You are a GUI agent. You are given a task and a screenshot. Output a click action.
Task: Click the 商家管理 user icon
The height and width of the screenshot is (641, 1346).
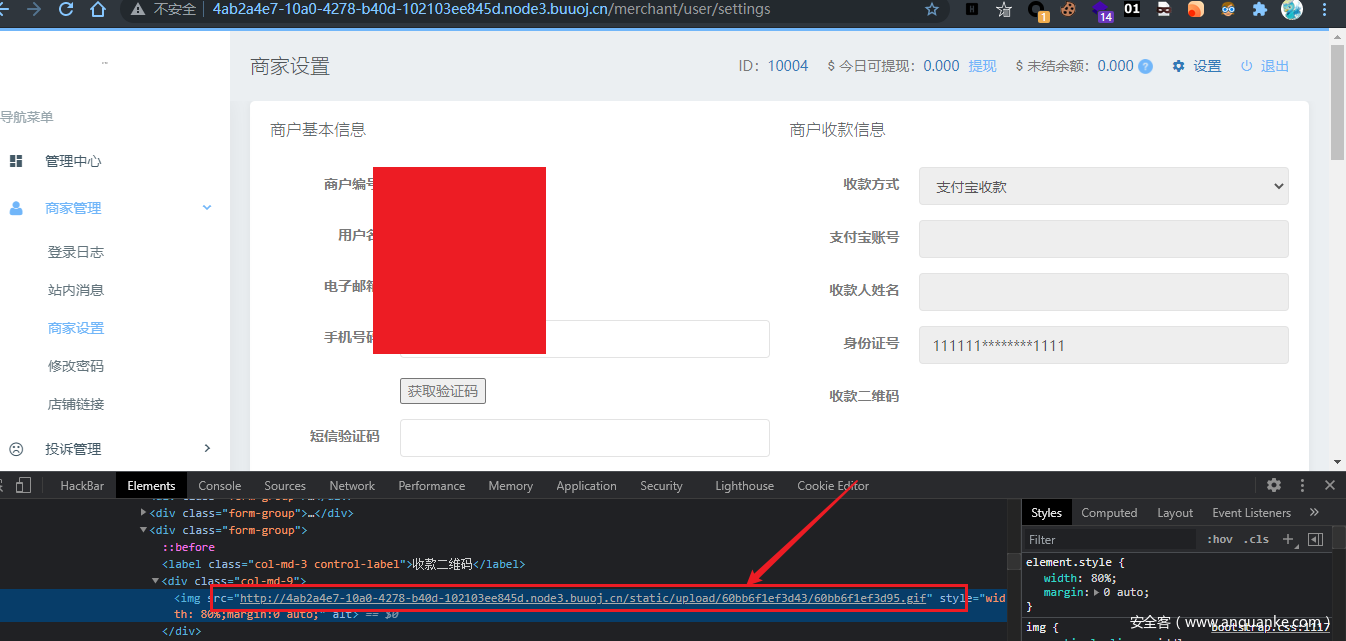point(16,208)
